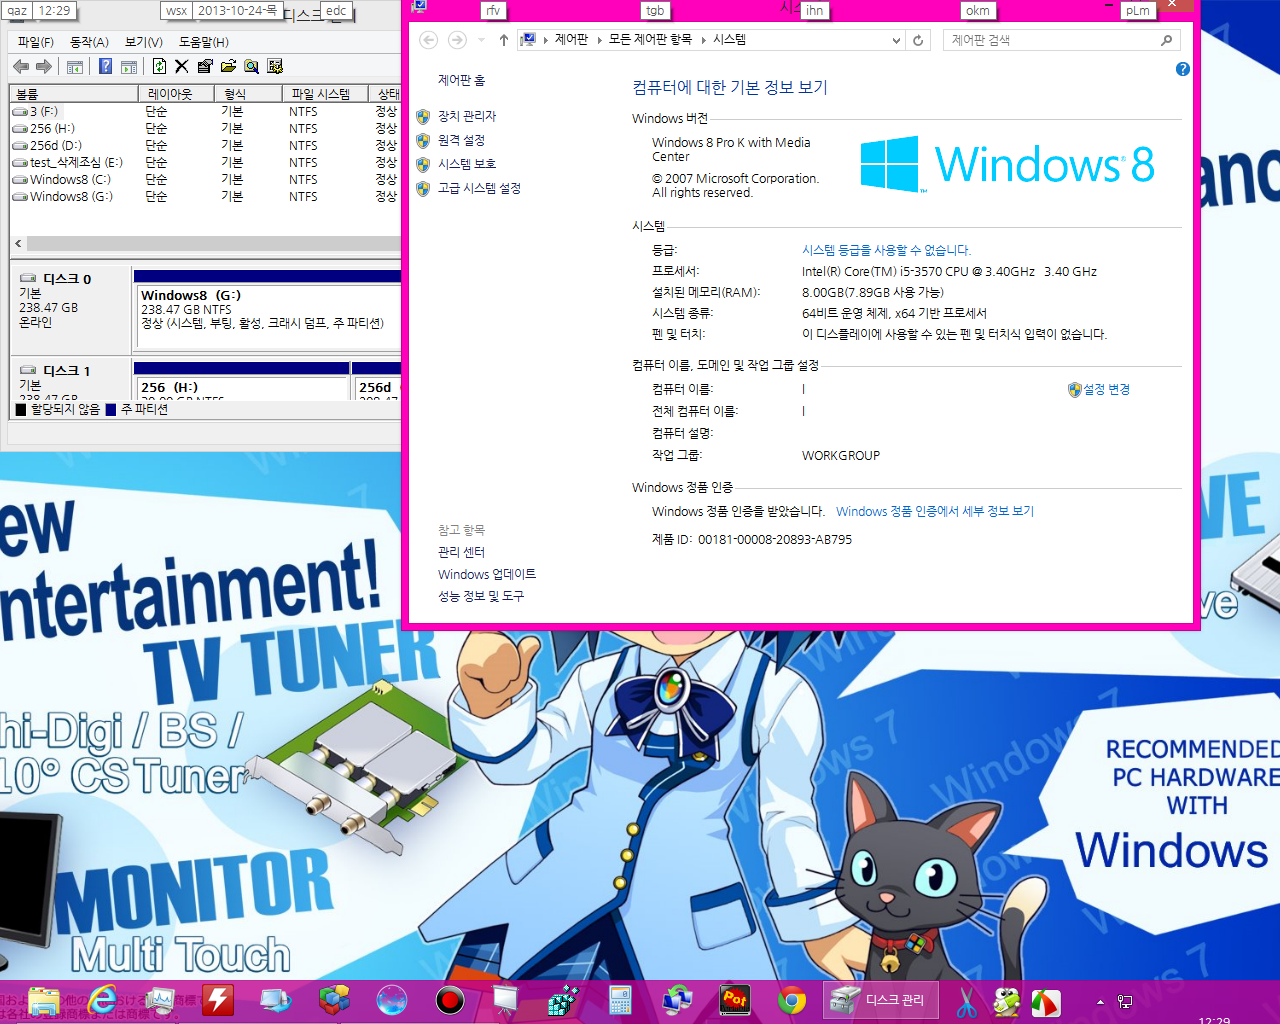Select the Windows8 (G:) volume row
This screenshot has height=1024, width=1280.
pyautogui.click(x=206, y=197)
